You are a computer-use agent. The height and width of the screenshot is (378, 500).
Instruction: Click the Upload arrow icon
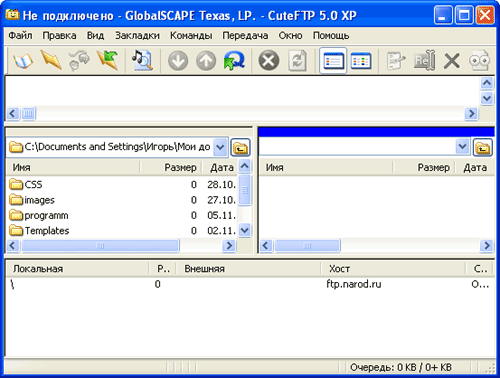coord(206,61)
